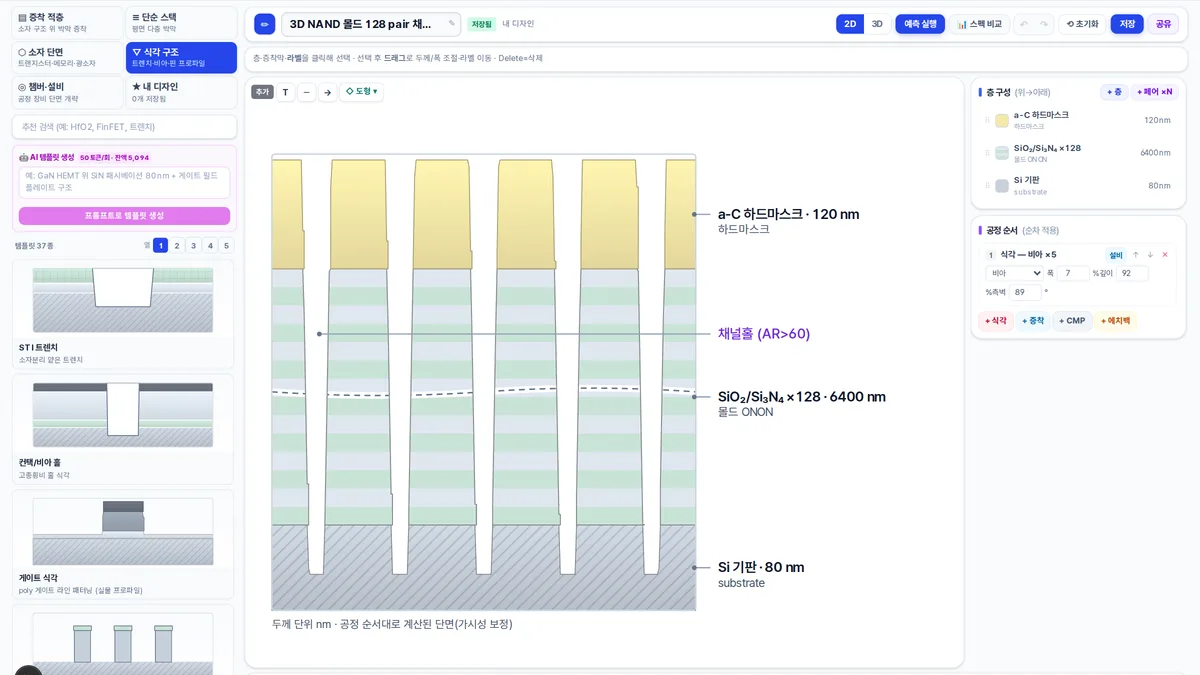Click the redo arrow in the top toolbar
This screenshot has width=1200, height=675.
(x=1044, y=24)
